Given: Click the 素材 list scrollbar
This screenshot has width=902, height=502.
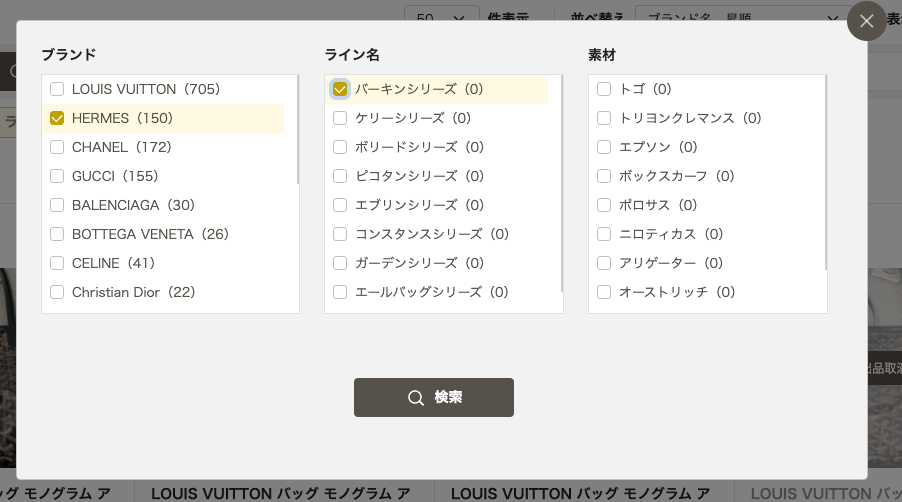Looking at the screenshot, I should (x=825, y=173).
